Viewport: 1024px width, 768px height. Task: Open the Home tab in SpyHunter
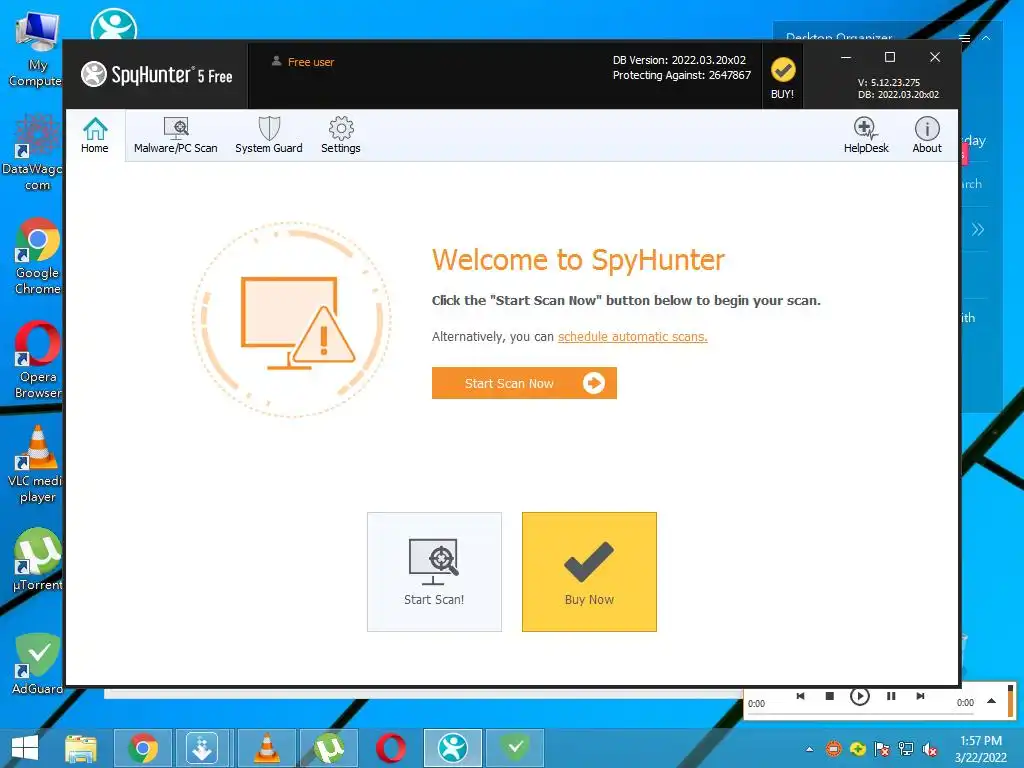click(x=95, y=135)
